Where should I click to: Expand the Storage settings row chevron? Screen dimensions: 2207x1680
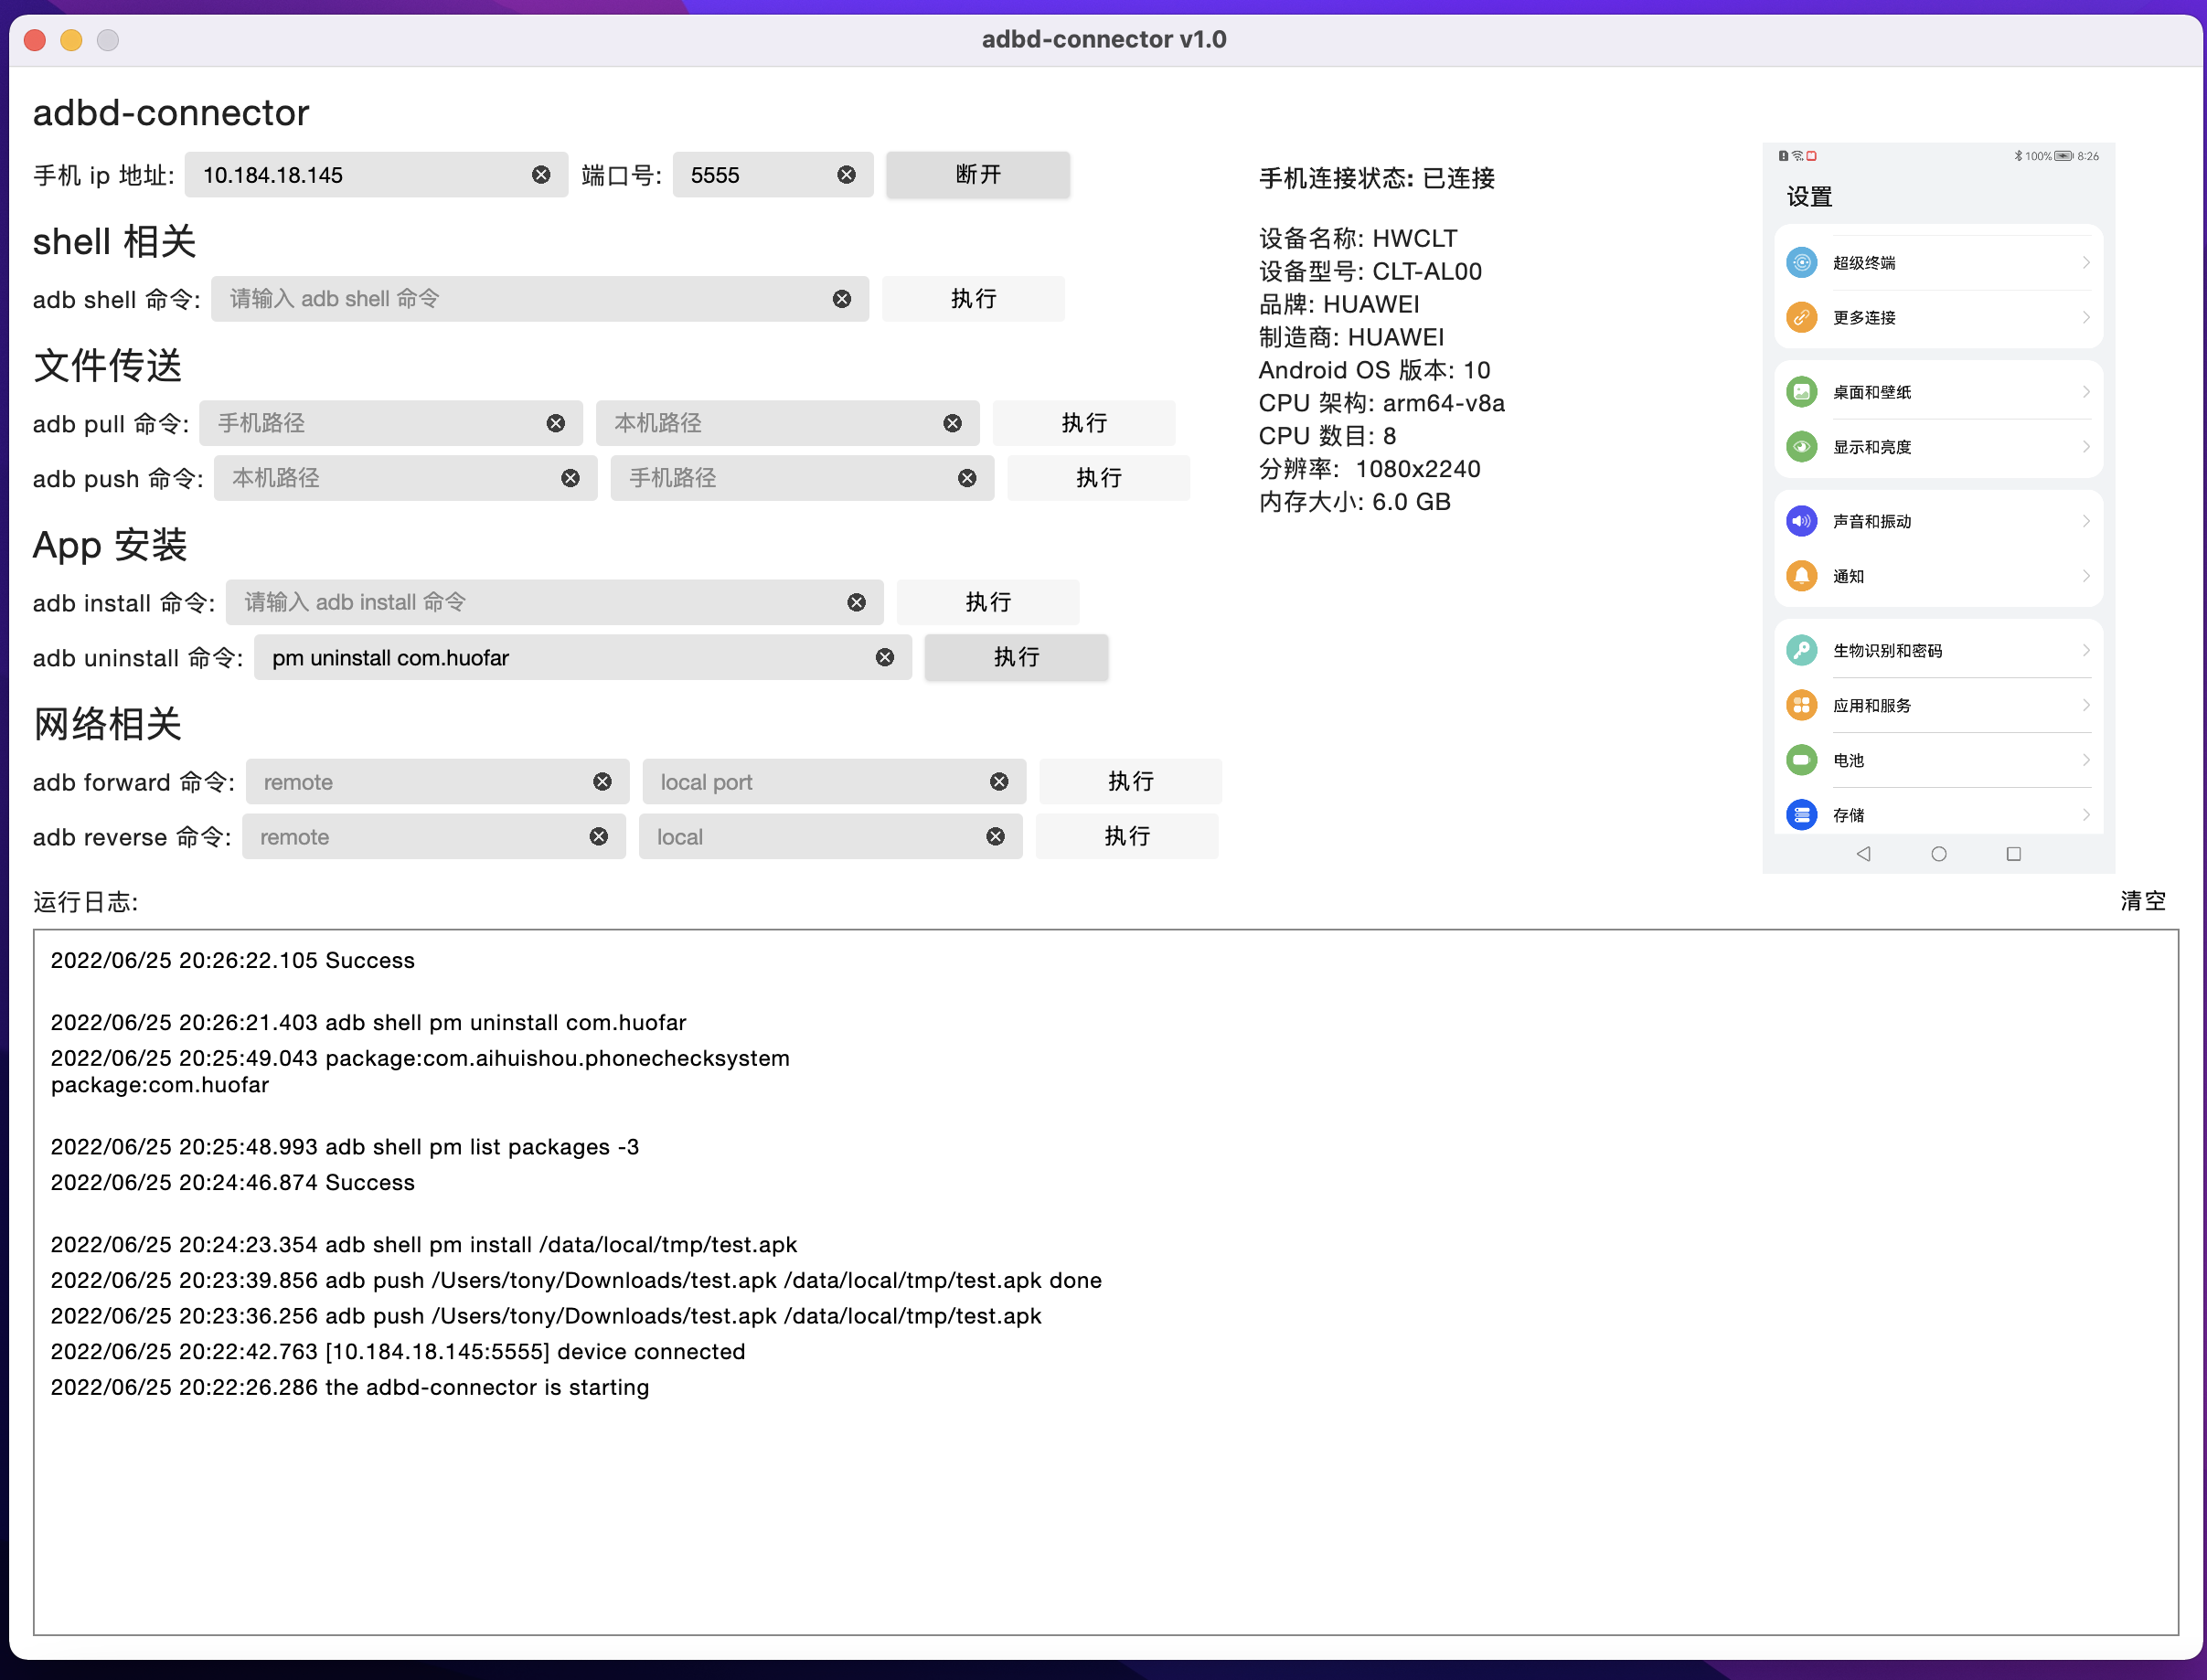(2086, 815)
